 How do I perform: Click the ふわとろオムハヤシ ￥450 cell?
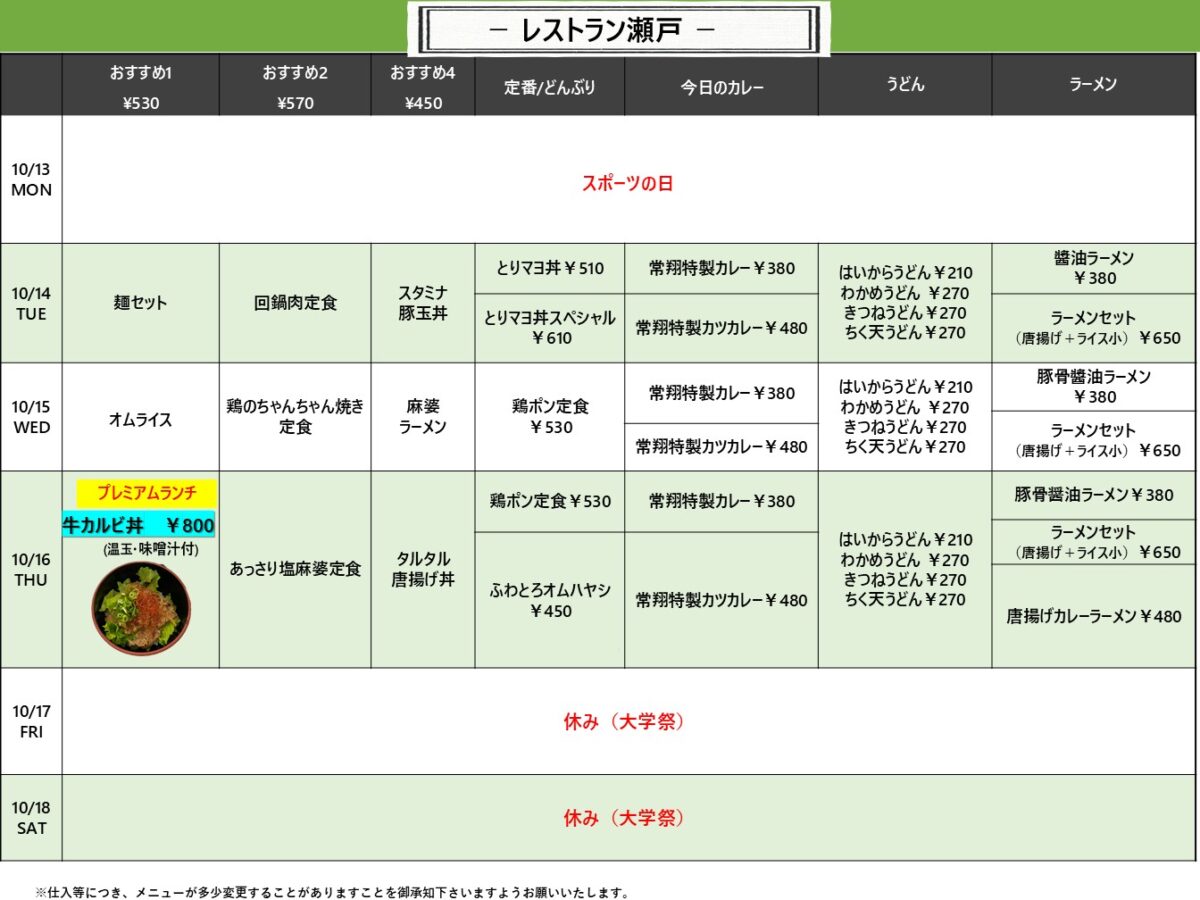(x=549, y=600)
